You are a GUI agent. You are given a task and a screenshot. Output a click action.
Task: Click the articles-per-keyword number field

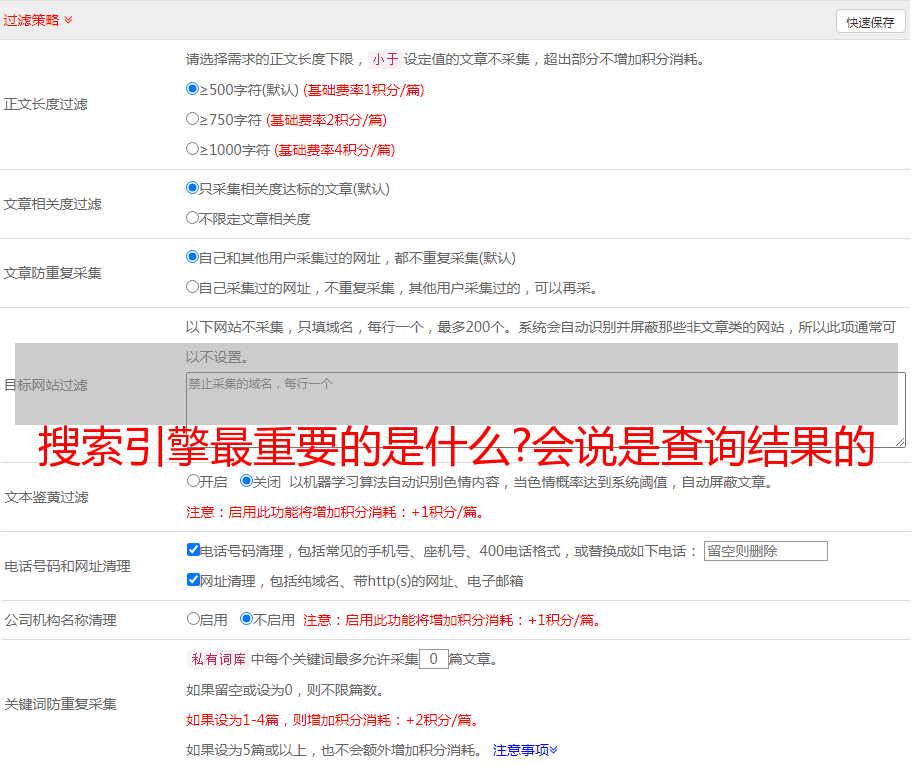[434, 659]
